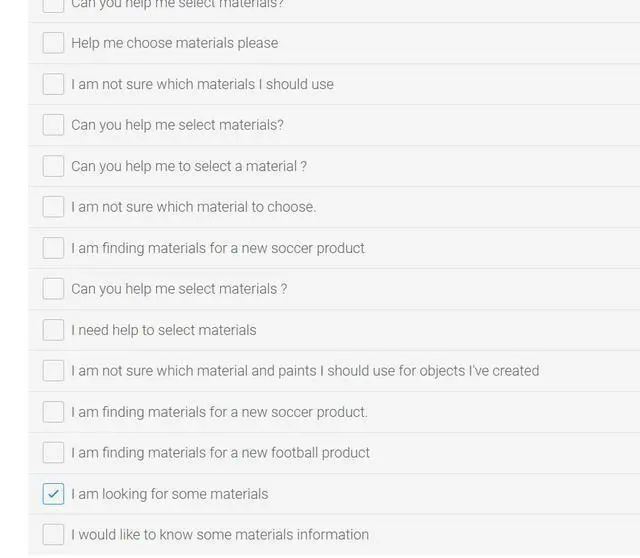Click the 'Help me choose materials please' text
This screenshot has height=558, width=640.
[174, 43]
